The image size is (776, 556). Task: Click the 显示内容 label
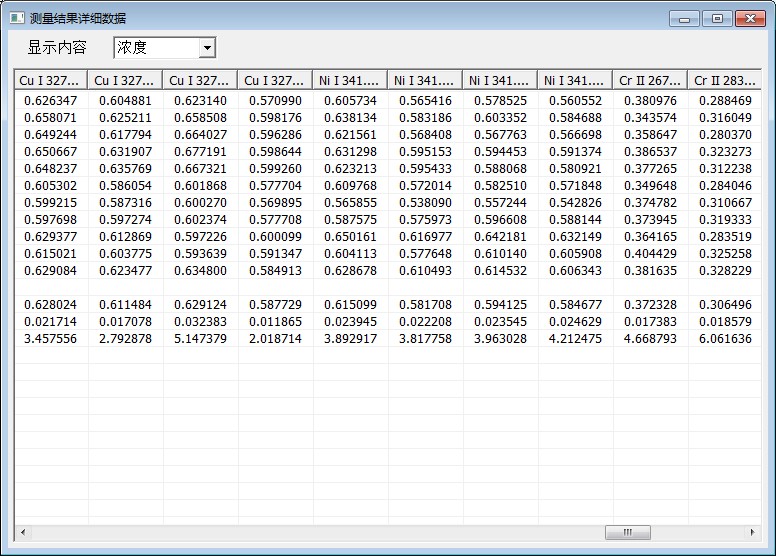(57, 48)
